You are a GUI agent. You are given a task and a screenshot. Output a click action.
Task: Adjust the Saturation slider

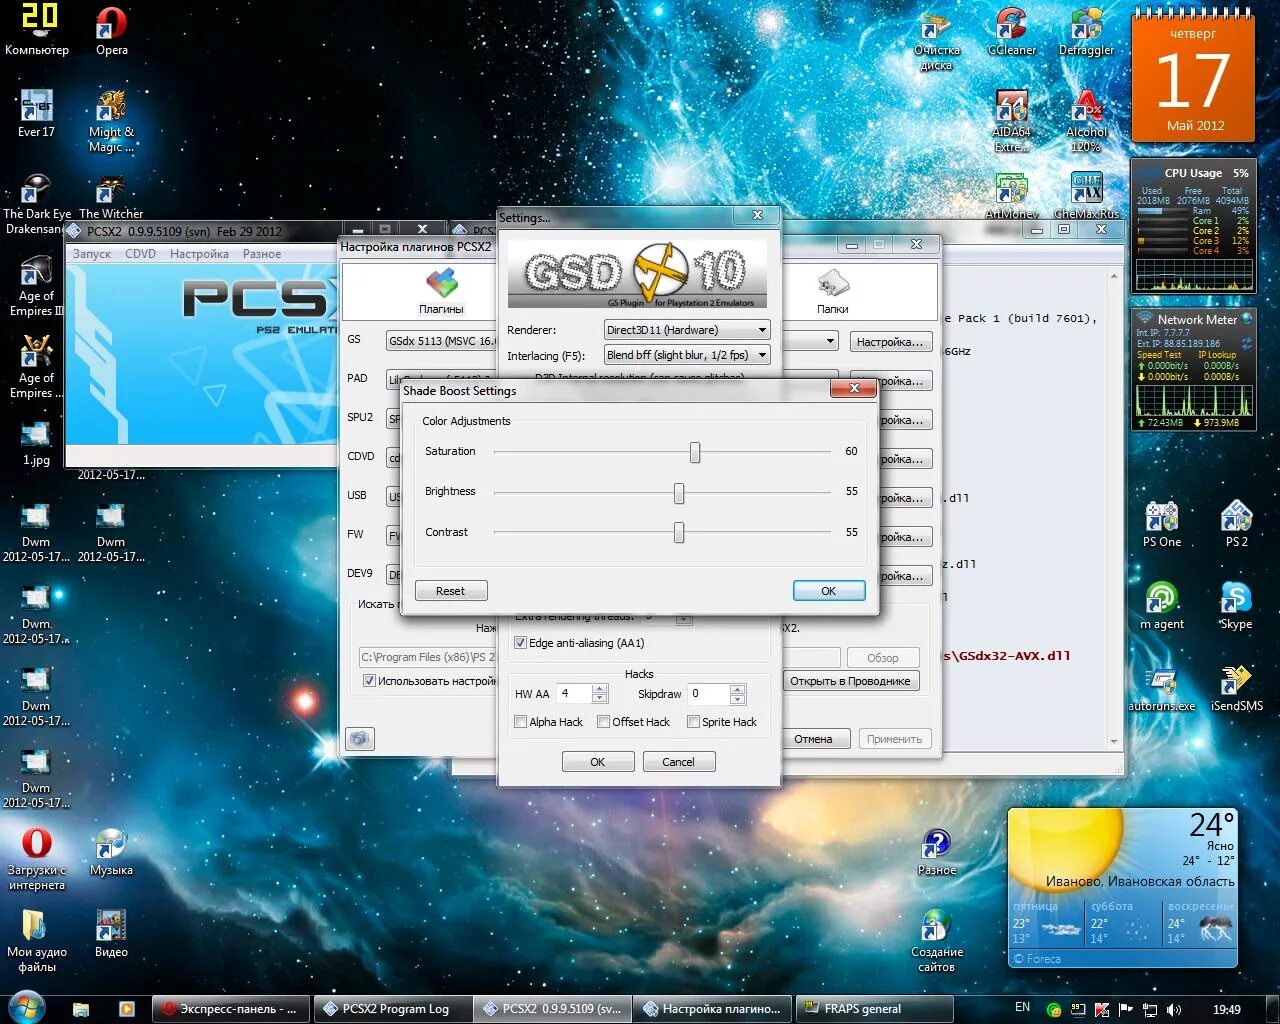point(694,453)
